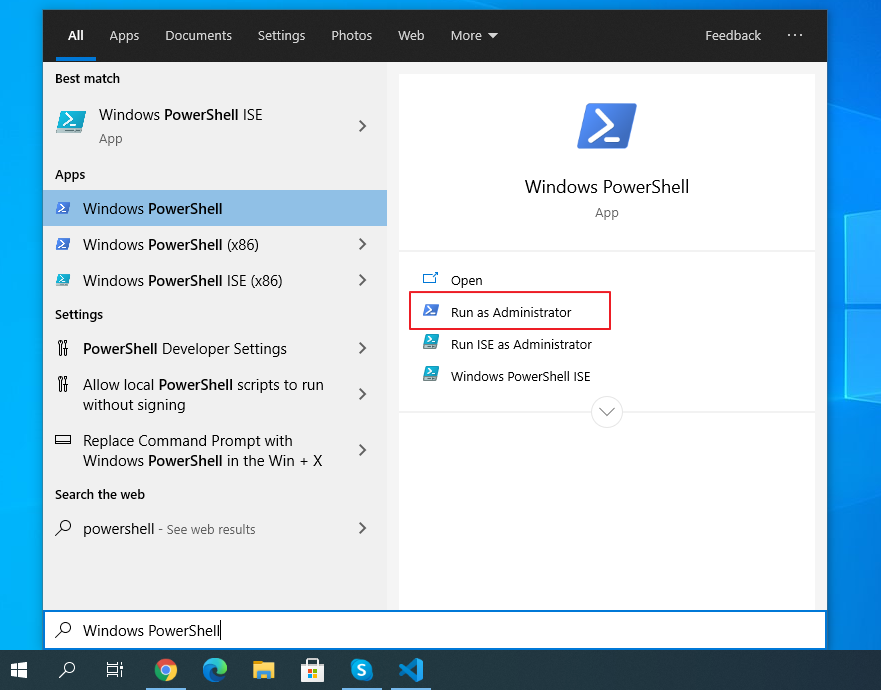Open File Explorer from the taskbar
The width and height of the screenshot is (881, 690).
pos(264,670)
